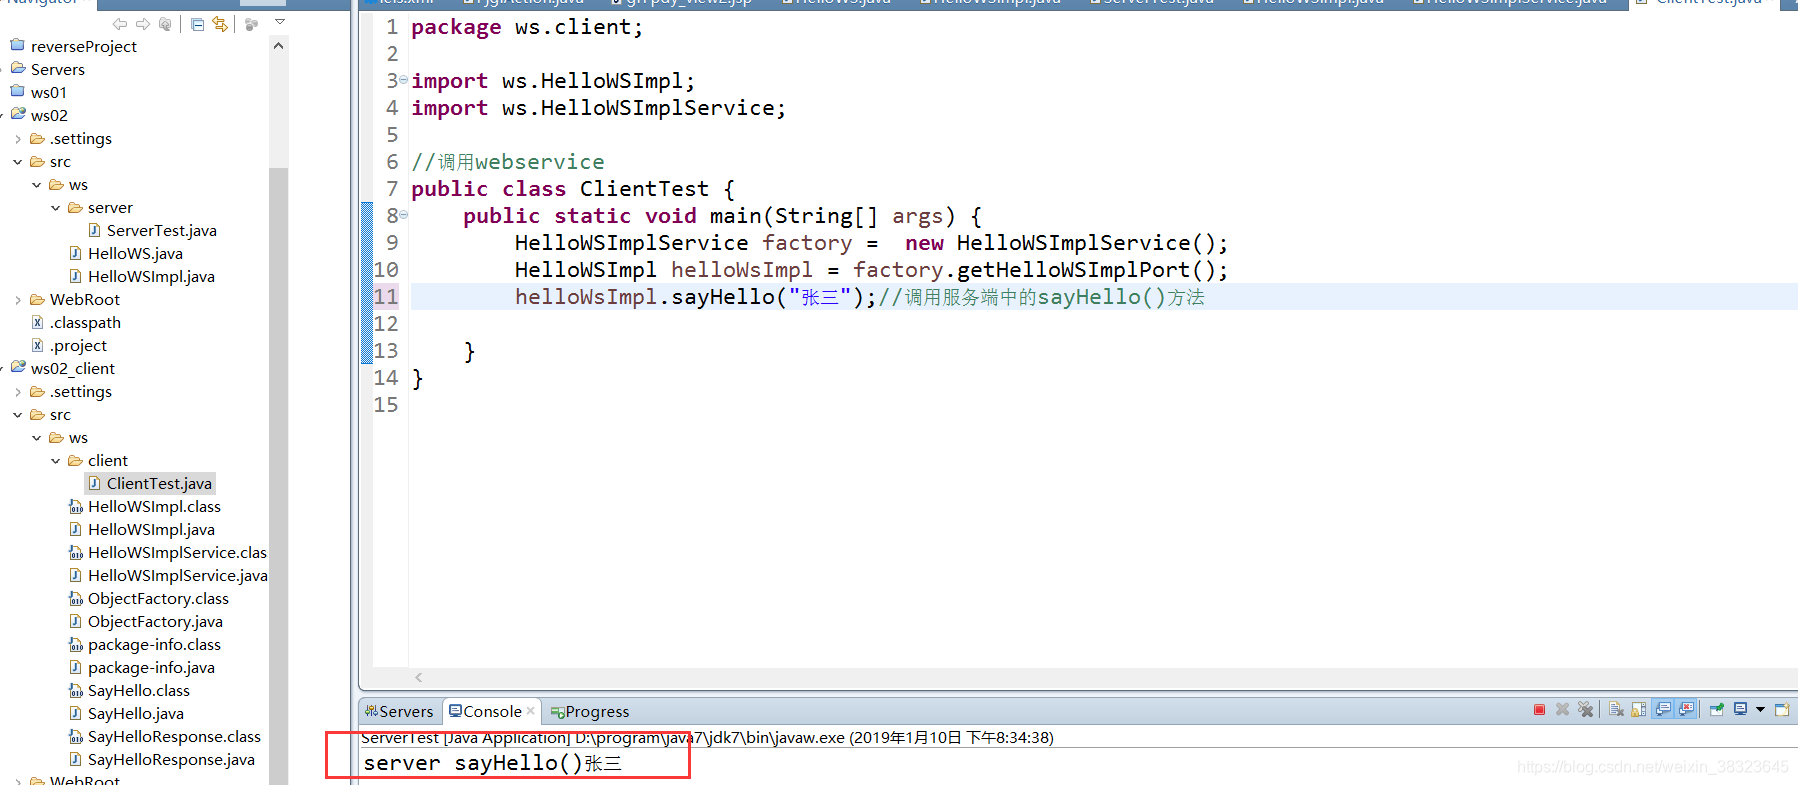Select SayHelloResponse.java file
This screenshot has height=785, width=1798.
click(x=162, y=760)
